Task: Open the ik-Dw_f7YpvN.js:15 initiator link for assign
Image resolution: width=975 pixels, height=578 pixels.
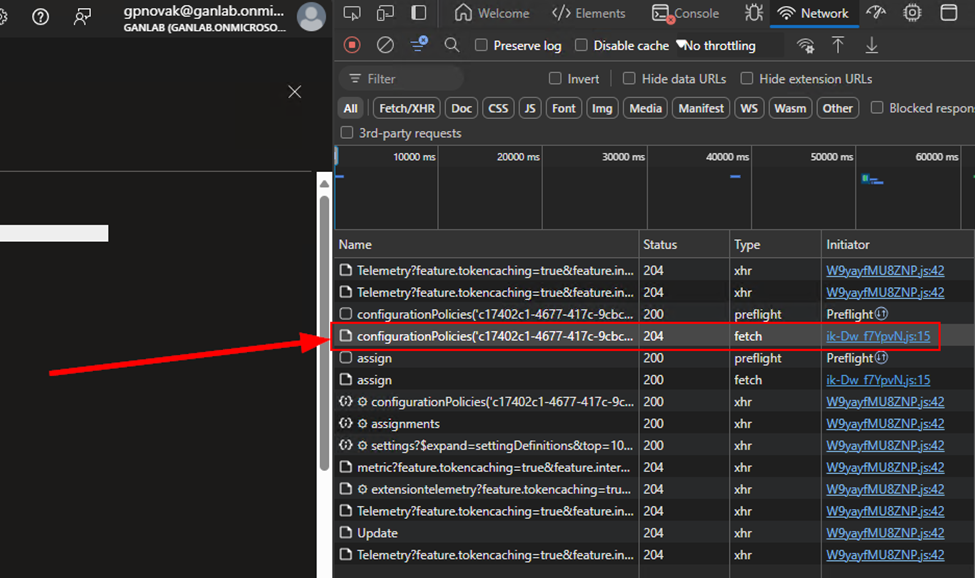Action: point(877,380)
